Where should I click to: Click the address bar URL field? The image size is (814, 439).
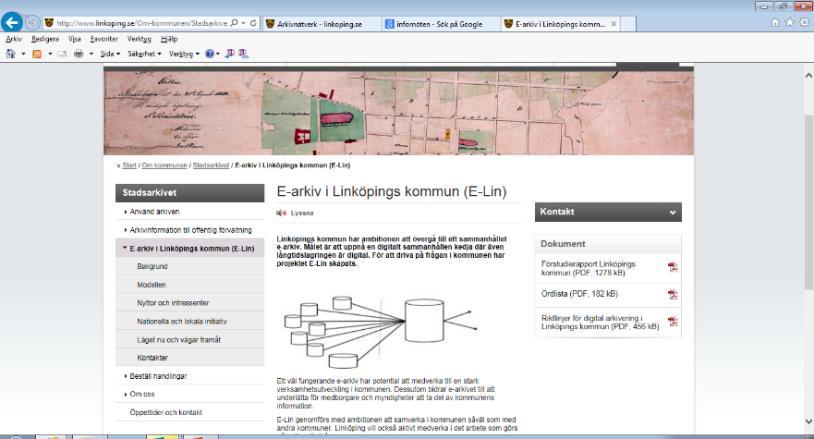pyautogui.click(x=141, y=23)
